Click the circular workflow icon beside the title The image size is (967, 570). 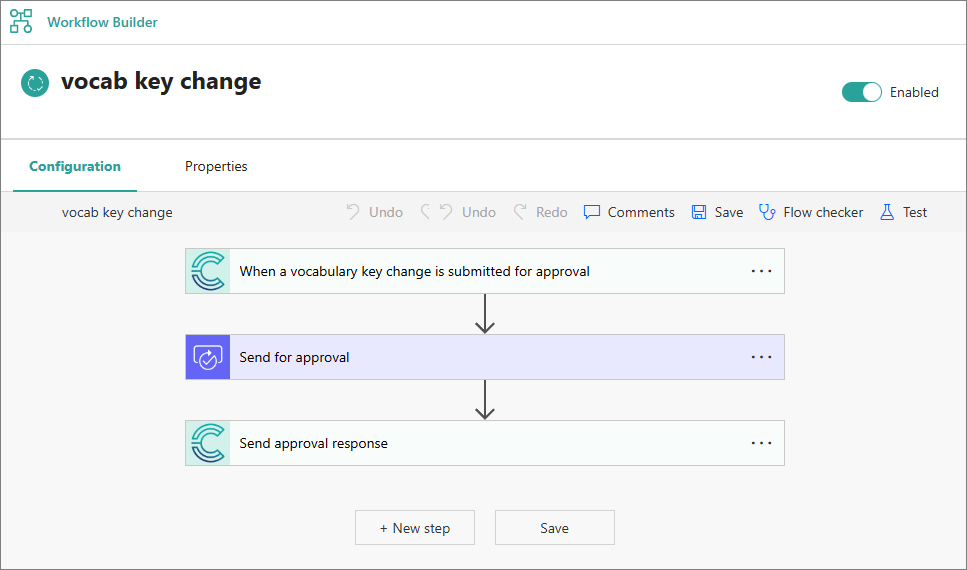tap(35, 83)
